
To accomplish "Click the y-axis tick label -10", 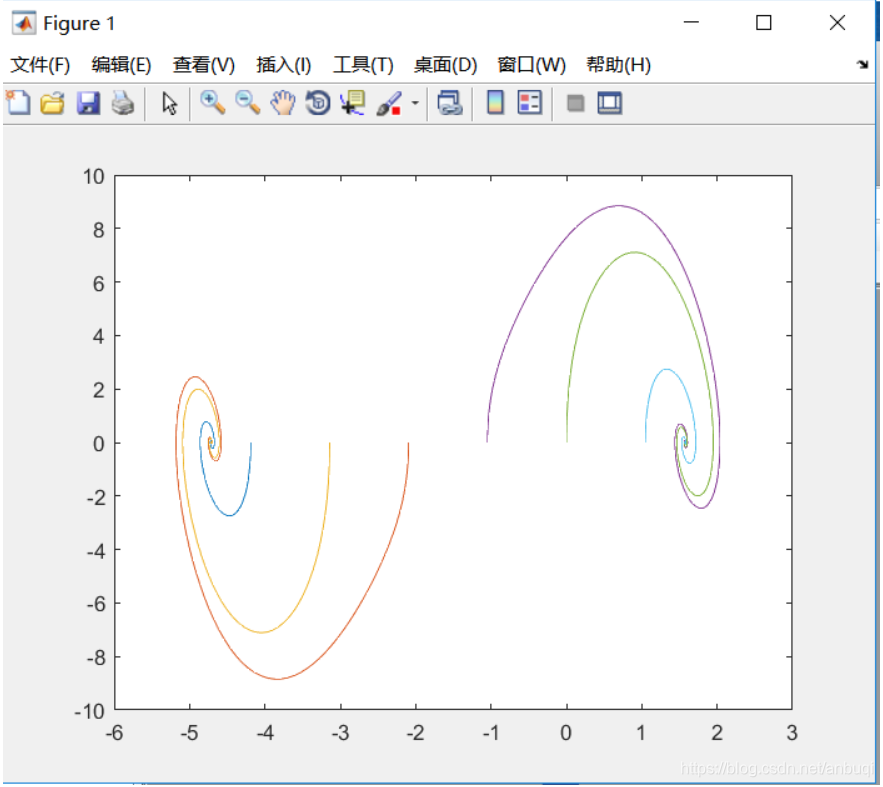I will tap(90, 711).
